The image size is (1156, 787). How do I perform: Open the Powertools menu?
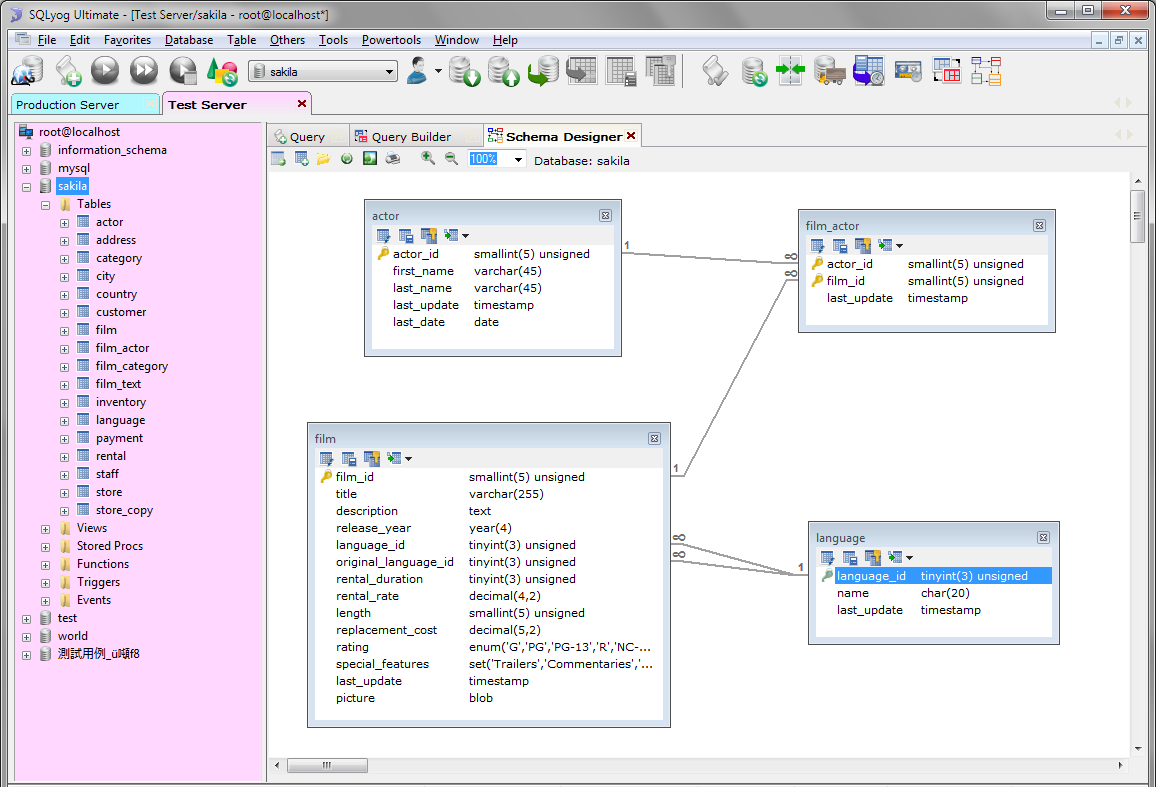(x=391, y=40)
